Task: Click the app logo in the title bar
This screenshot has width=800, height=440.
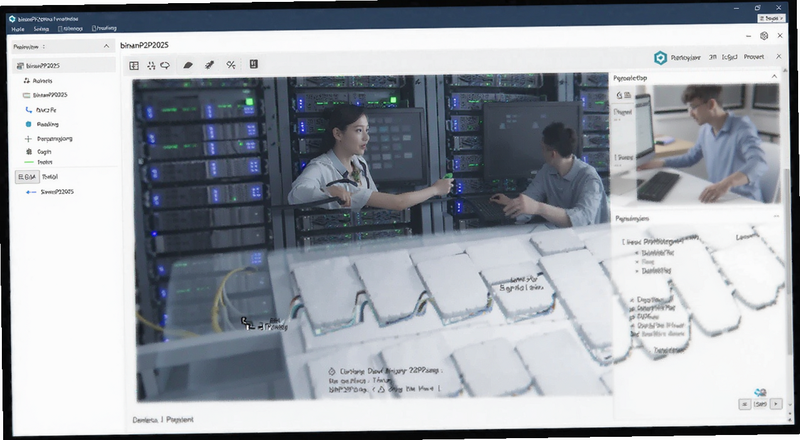Action: 12,19
